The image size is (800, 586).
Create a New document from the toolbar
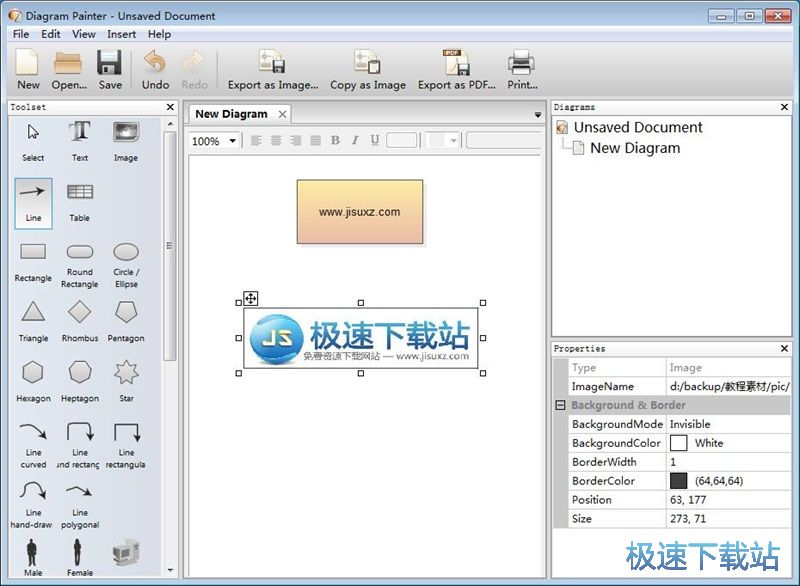(x=28, y=70)
